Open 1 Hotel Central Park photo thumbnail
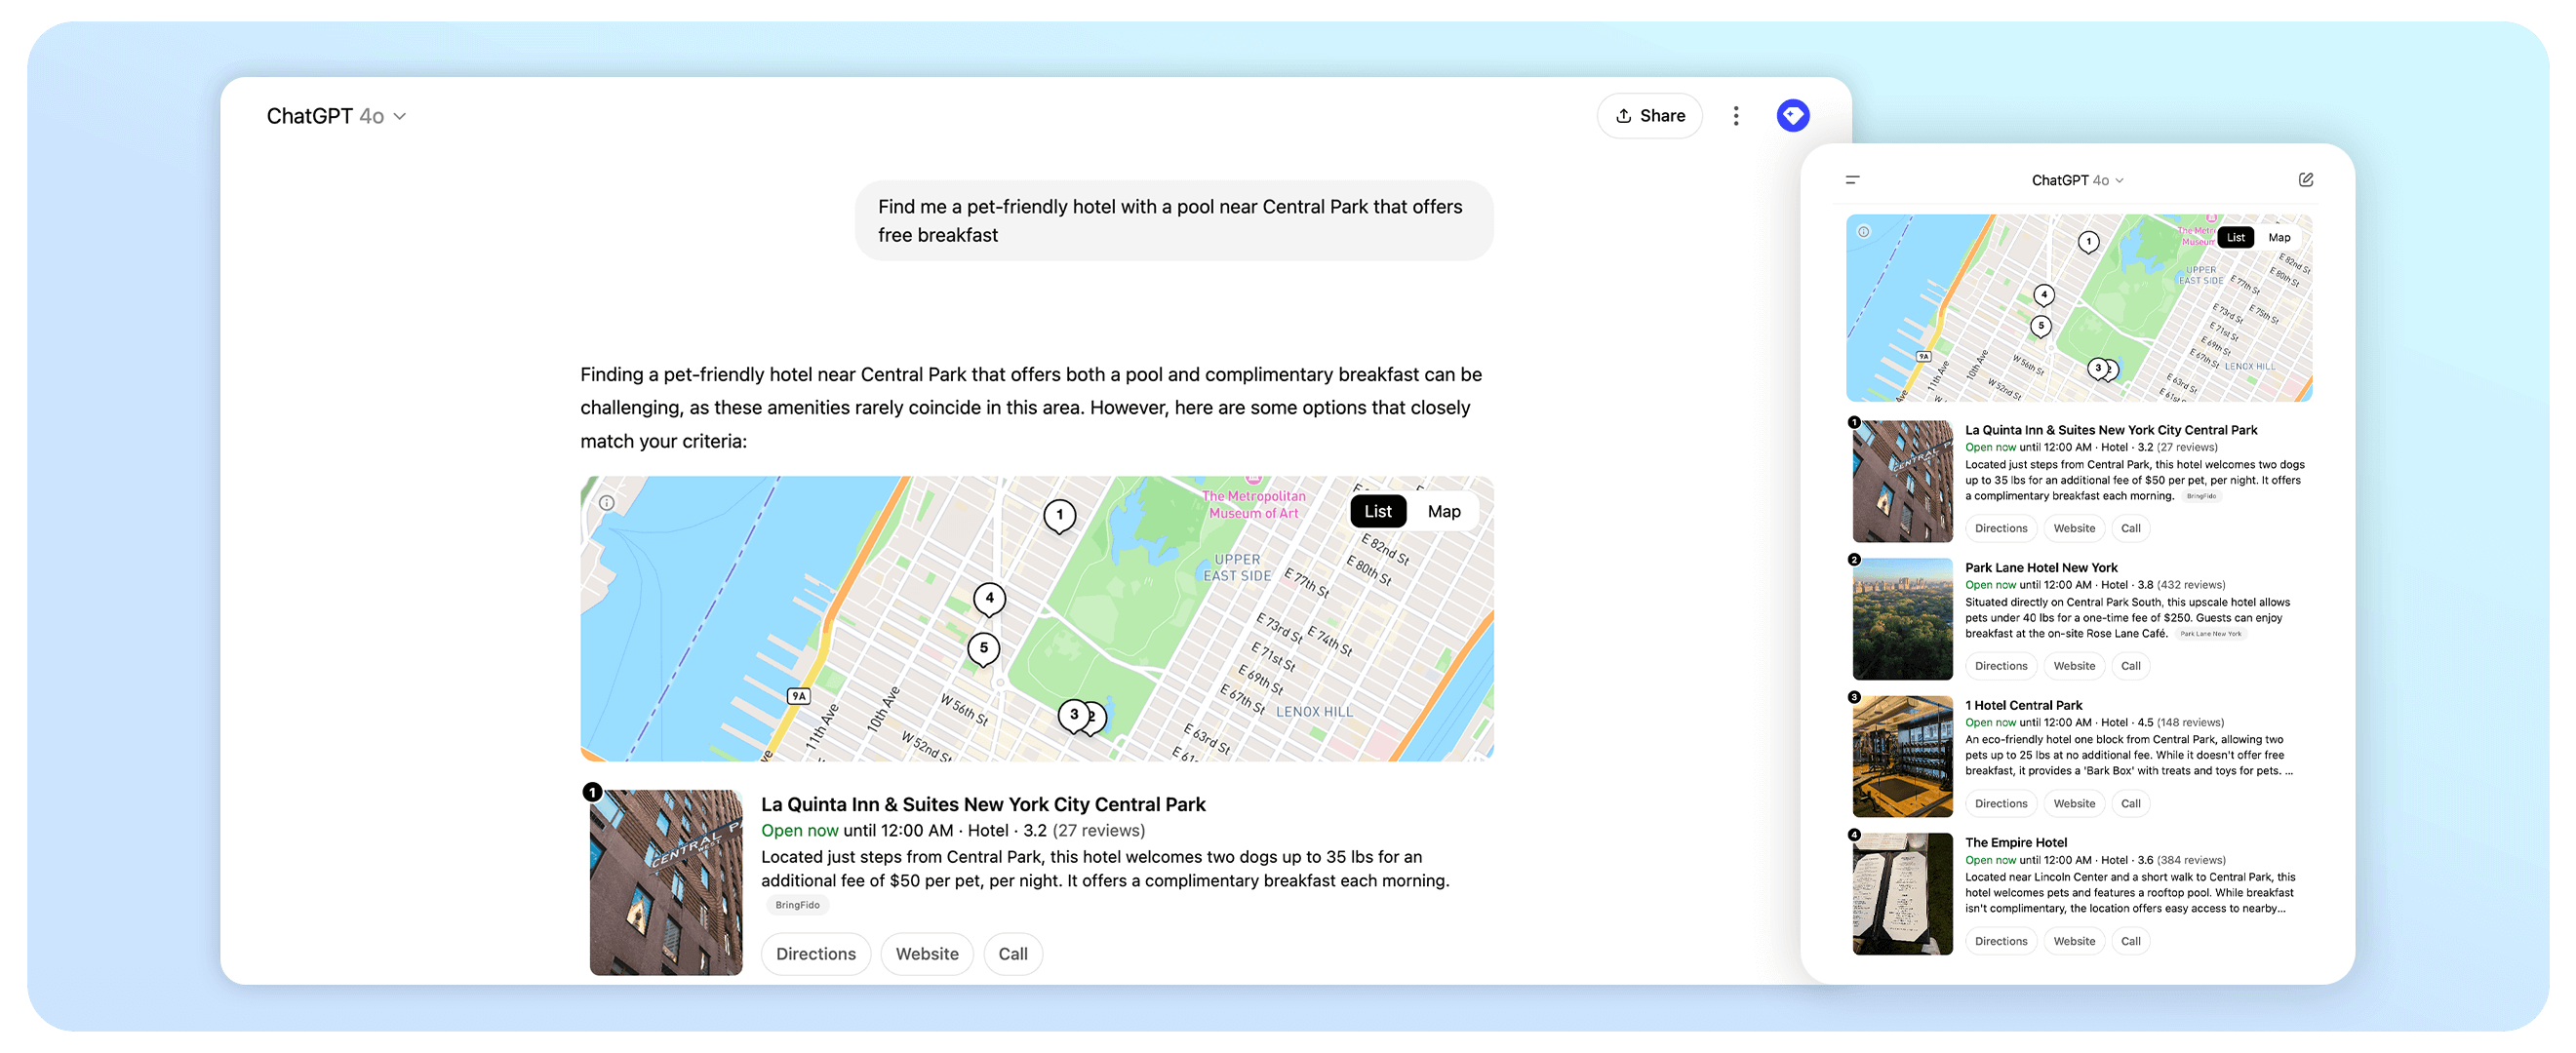The width and height of the screenshot is (2576, 1053). click(x=1902, y=756)
